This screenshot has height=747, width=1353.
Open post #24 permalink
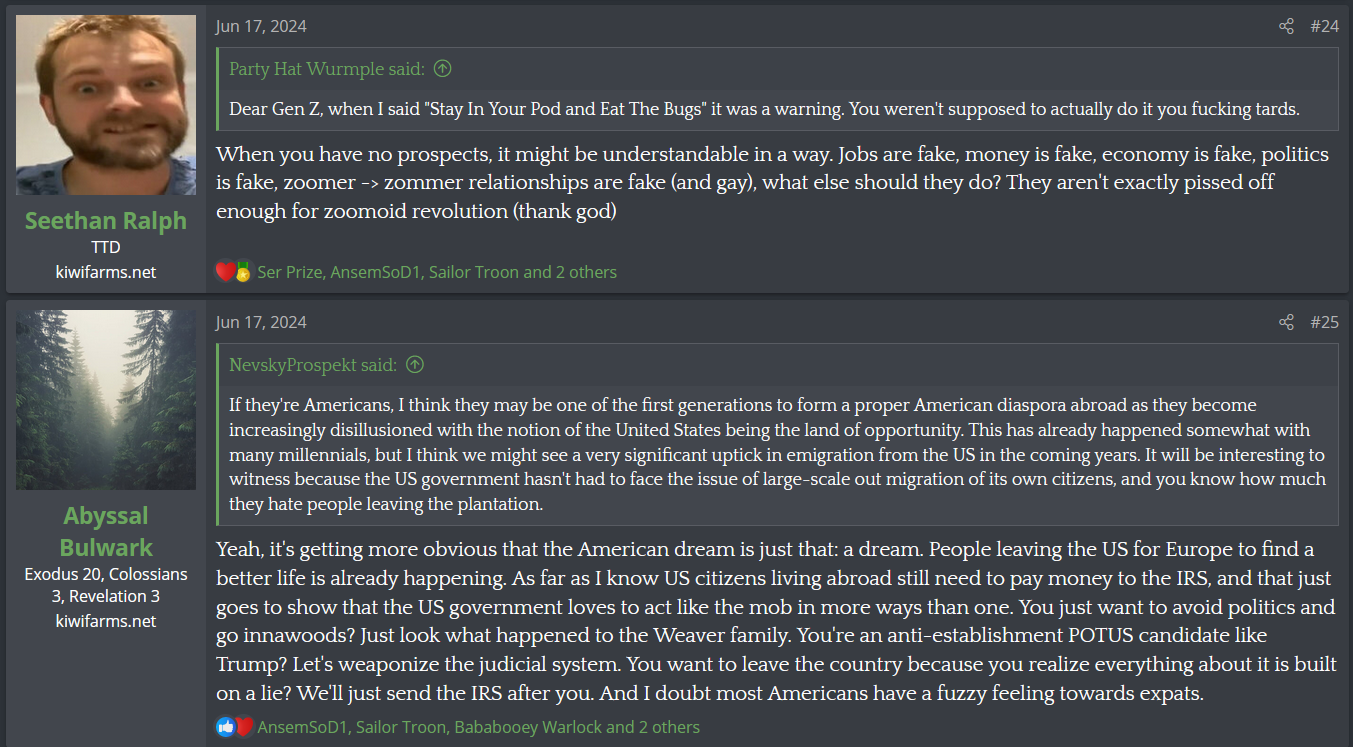tap(1324, 27)
